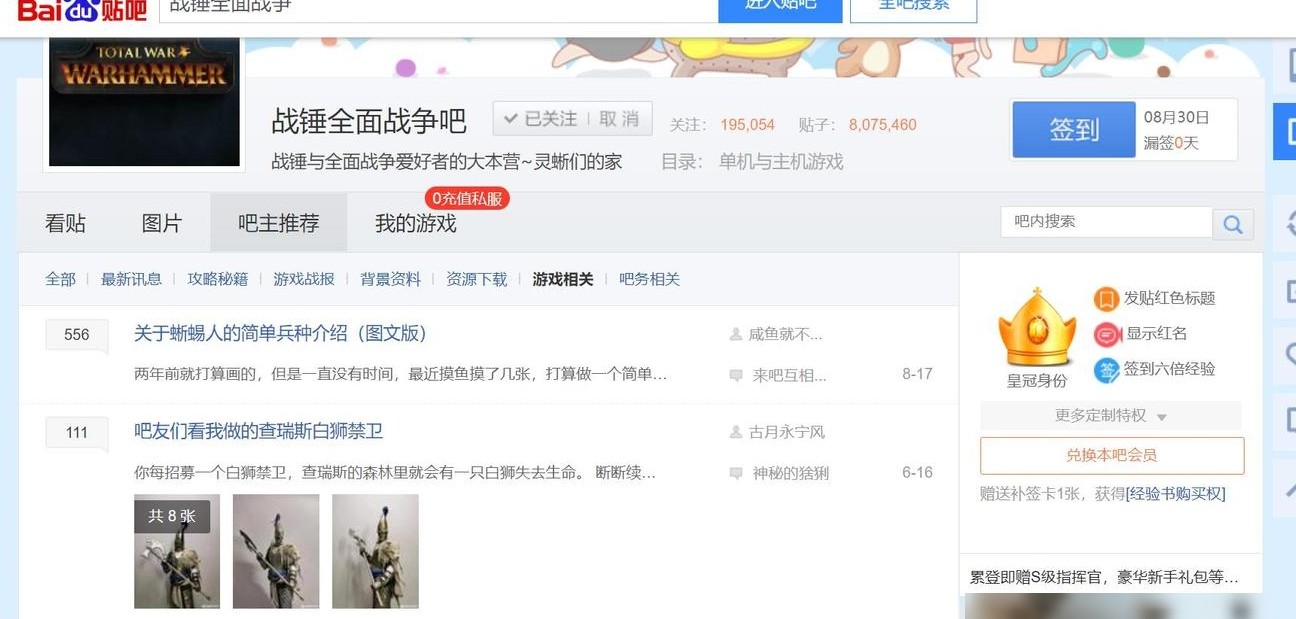
Task: Click the post count 8,075,460
Action: tap(883, 125)
